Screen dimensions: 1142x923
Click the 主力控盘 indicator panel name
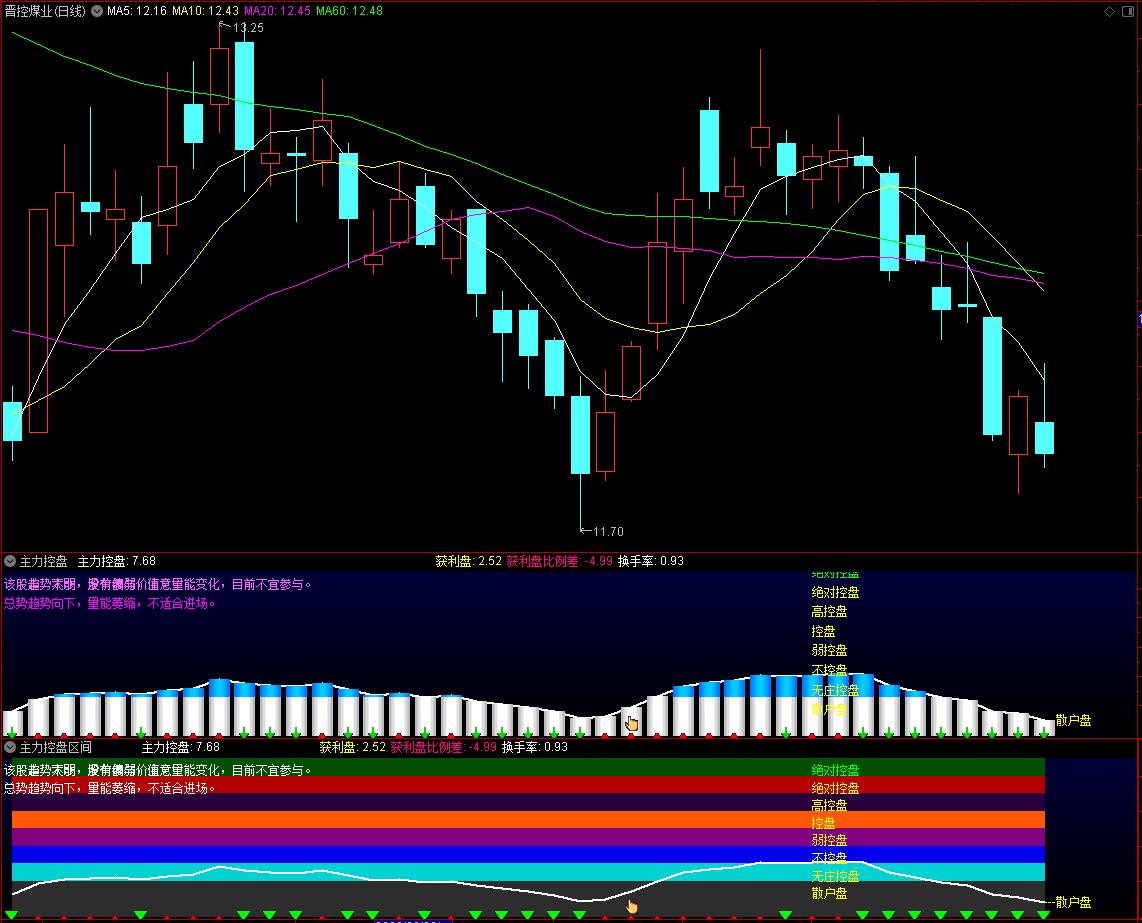click(x=43, y=561)
